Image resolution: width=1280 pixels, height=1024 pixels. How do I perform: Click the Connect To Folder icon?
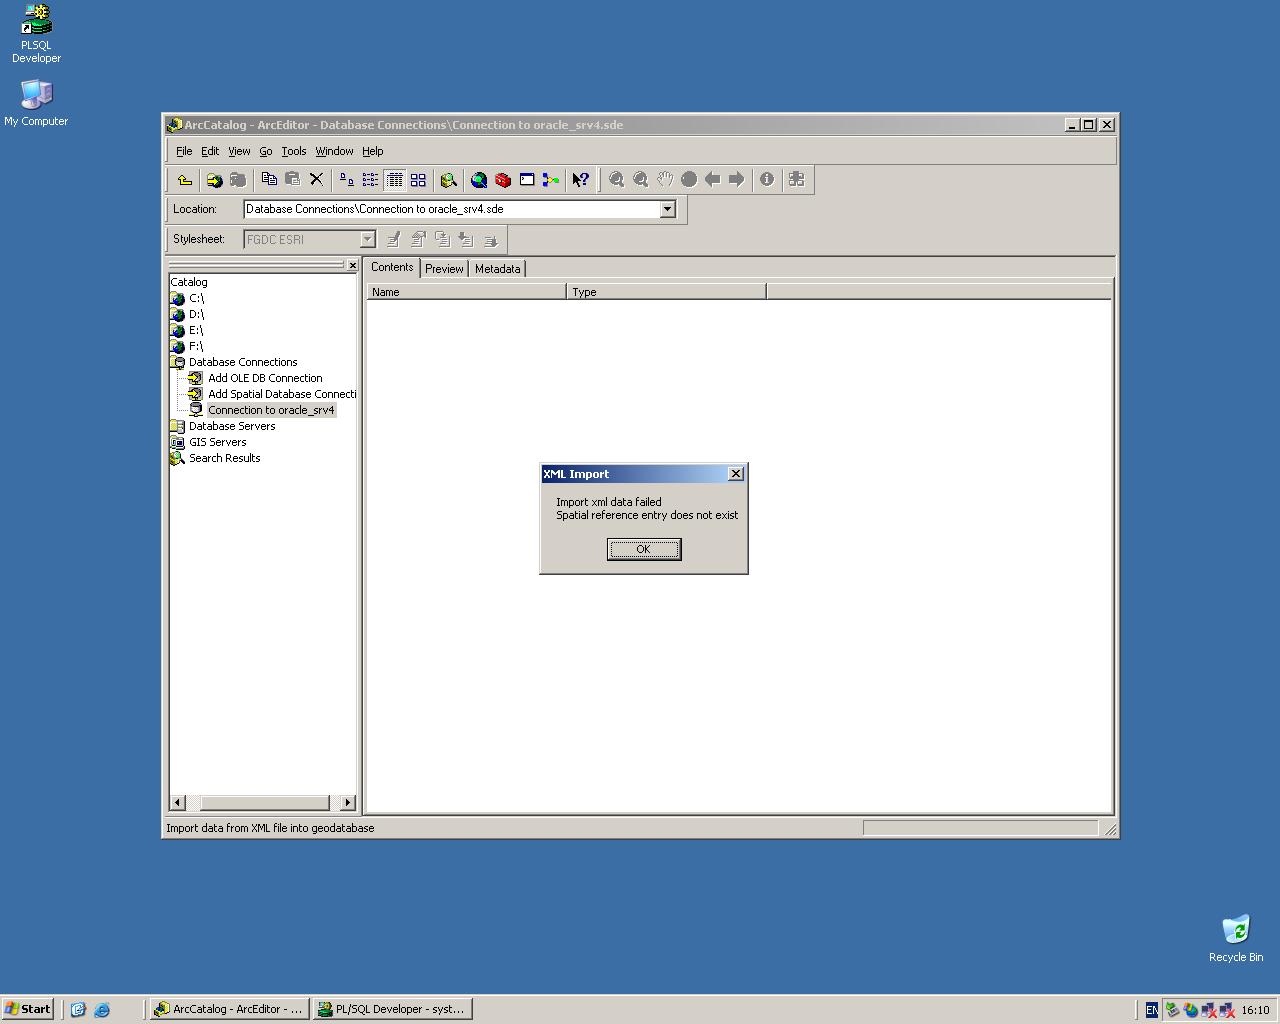point(214,180)
